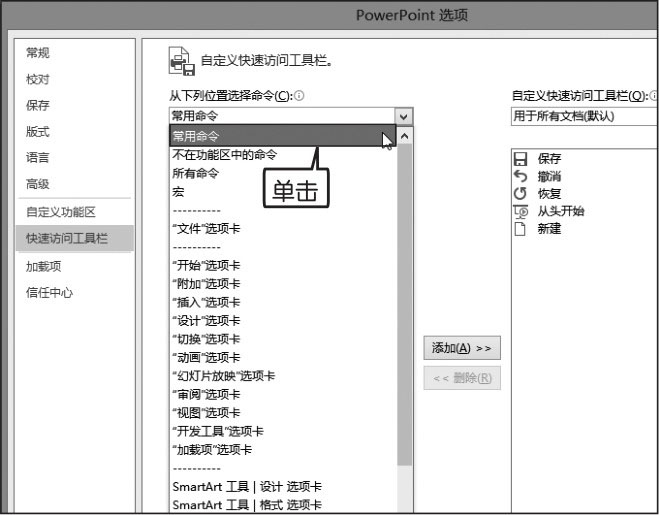Open the 常规 category in sidebar
The height and width of the screenshot is (515, 659).
(x=38, y=53)
